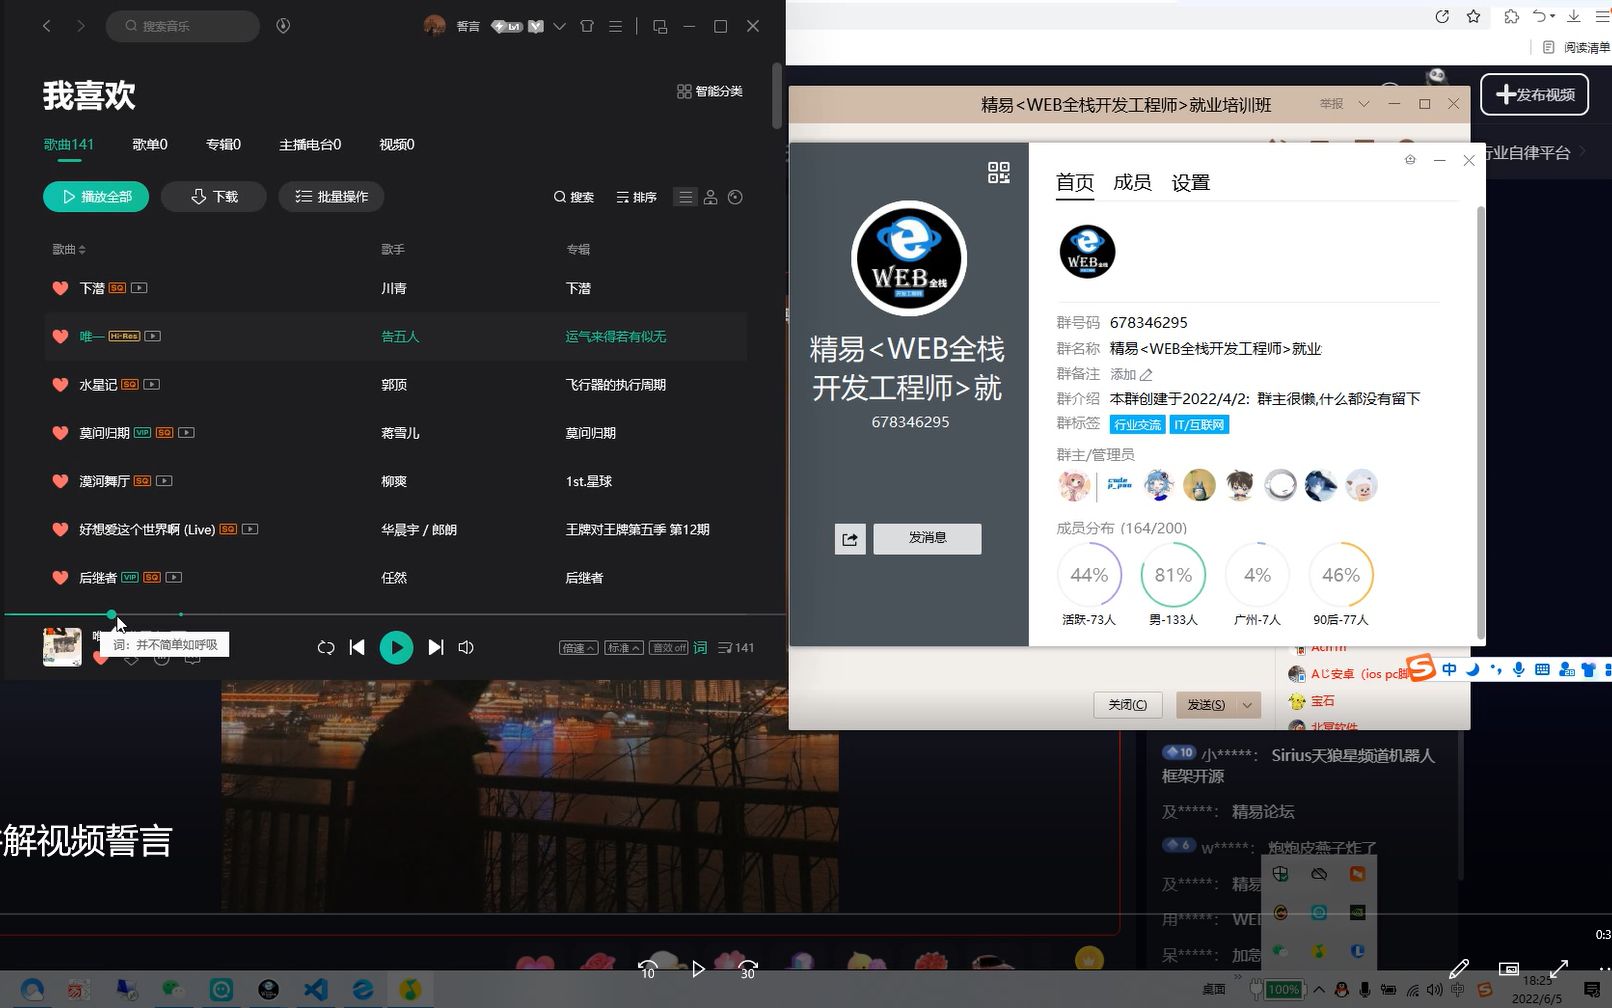Click the 发消息 send message button
The image size is (1612, 1008).
pyautogui.click(x=927, y=538)
